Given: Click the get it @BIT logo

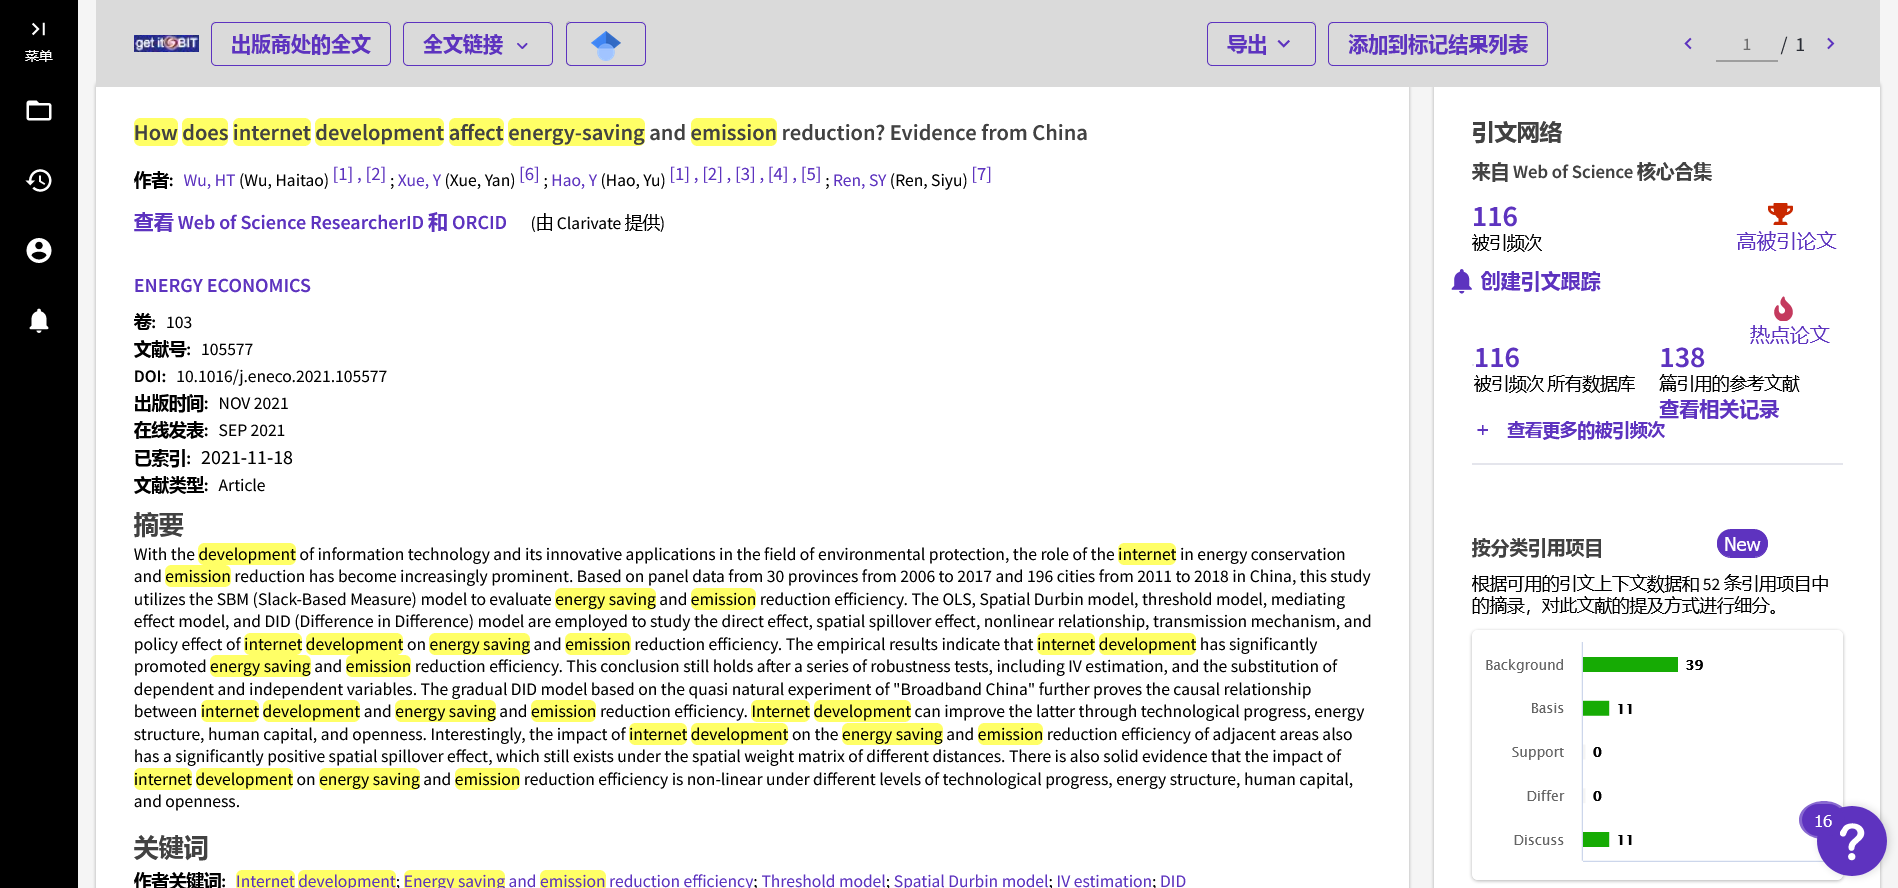Looking at the screenshot, I should tap(166, 44).
